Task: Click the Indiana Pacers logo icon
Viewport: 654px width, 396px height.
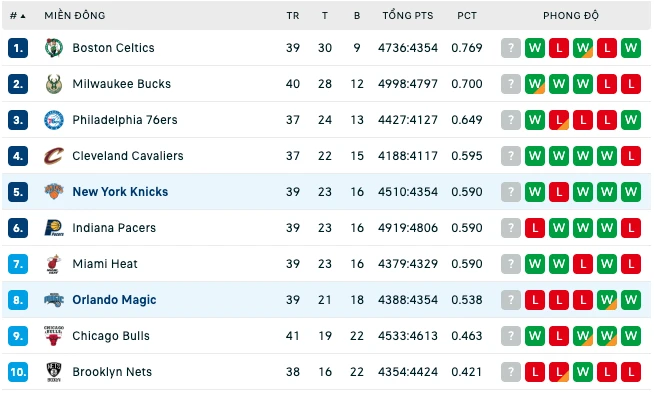Action: pos(54,228)
